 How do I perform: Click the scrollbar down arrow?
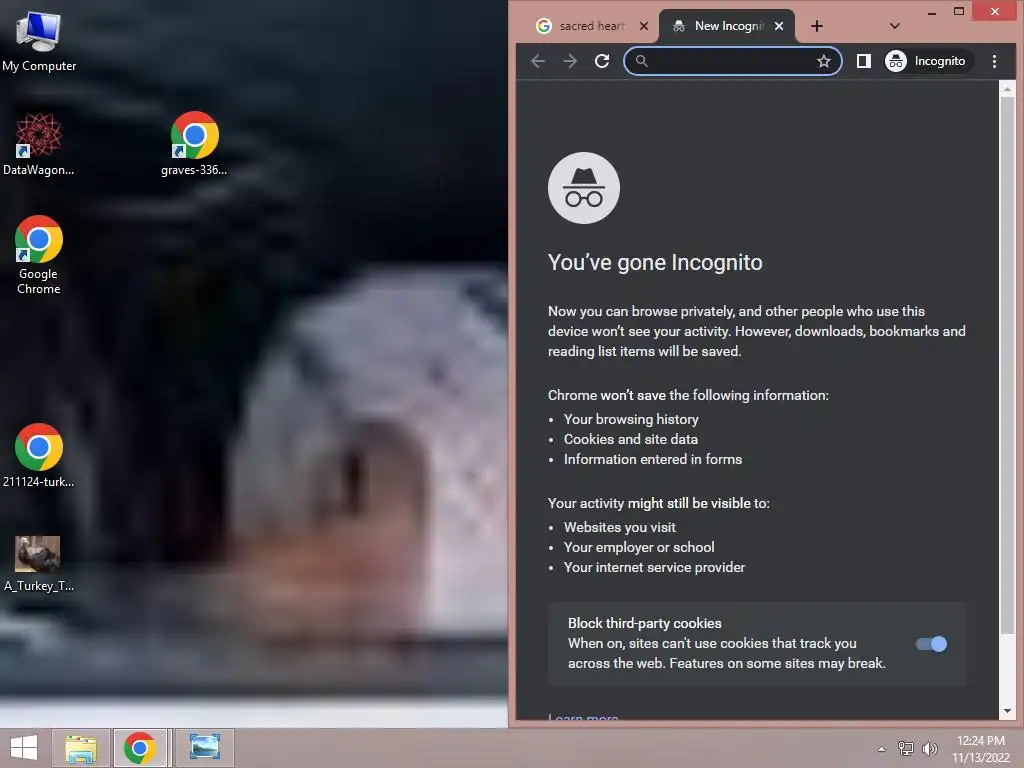pyautogui.click(x=1006, y=711)
